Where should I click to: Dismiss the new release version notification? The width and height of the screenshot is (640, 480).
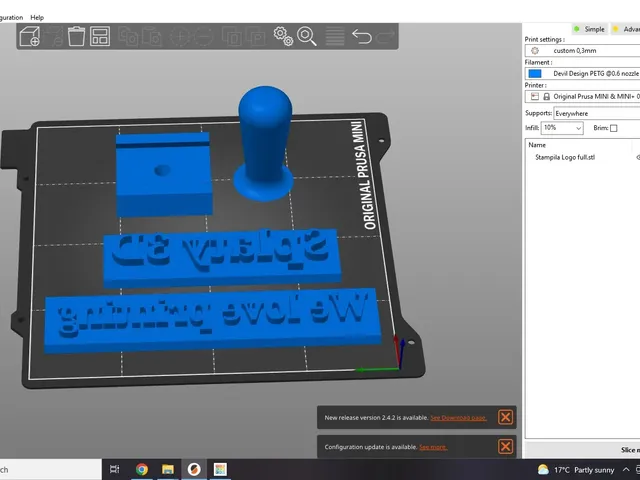tap(505, 417)
